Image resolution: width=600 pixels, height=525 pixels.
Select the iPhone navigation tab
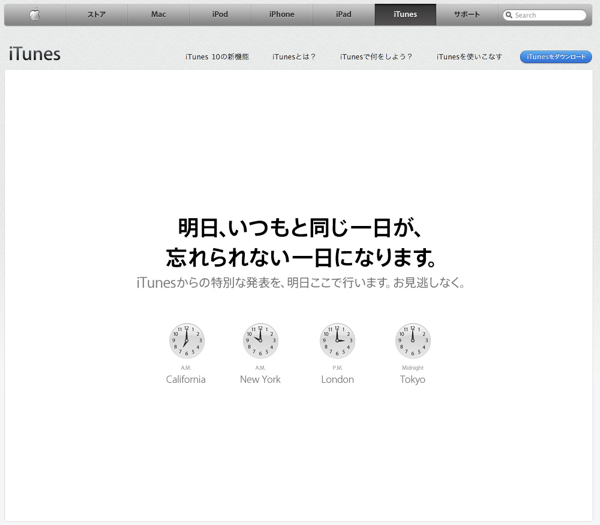pyautogui.click(x=282, y=15)
